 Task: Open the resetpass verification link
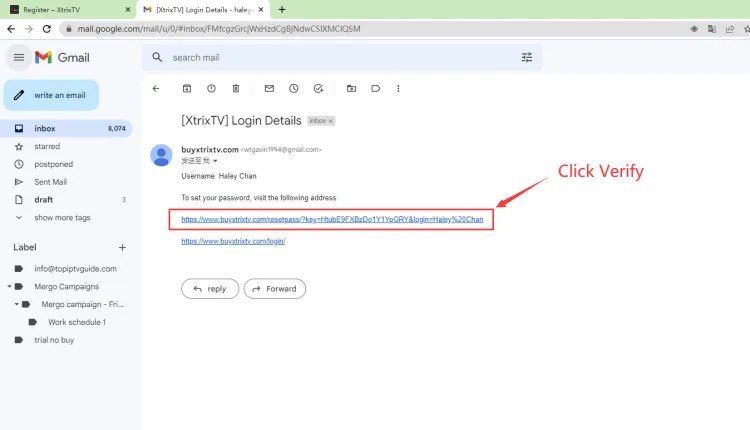pos(332,220)
